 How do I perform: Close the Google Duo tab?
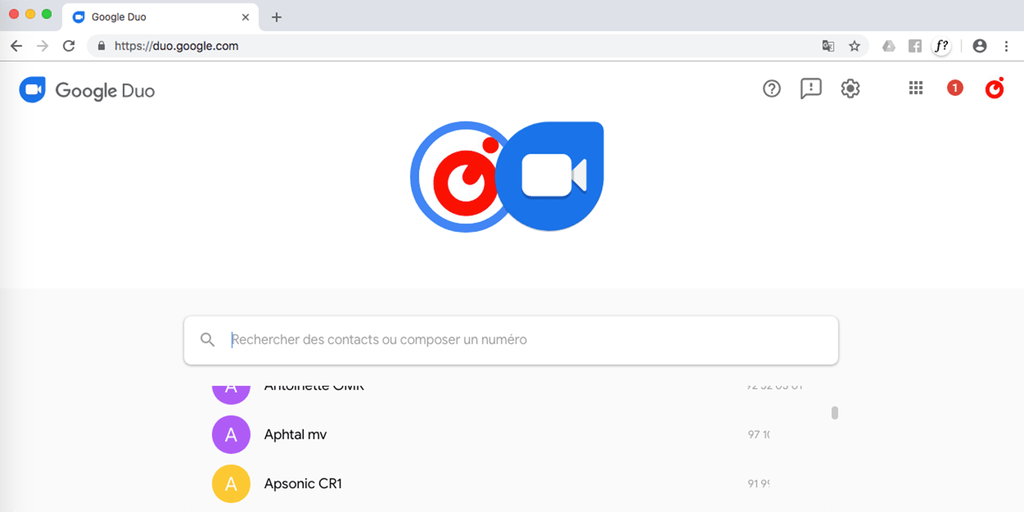pos(246,17)
